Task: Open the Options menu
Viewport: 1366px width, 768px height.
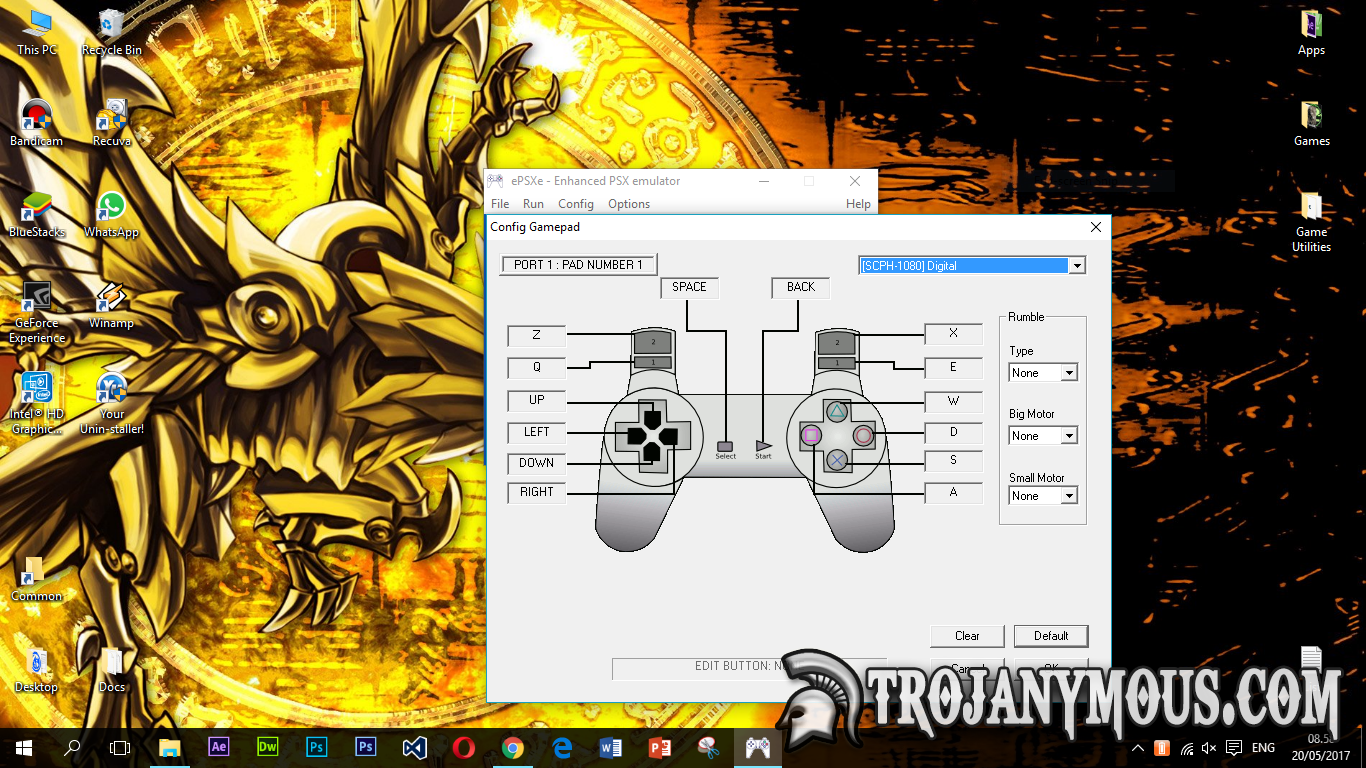Action: pos(628,204)
